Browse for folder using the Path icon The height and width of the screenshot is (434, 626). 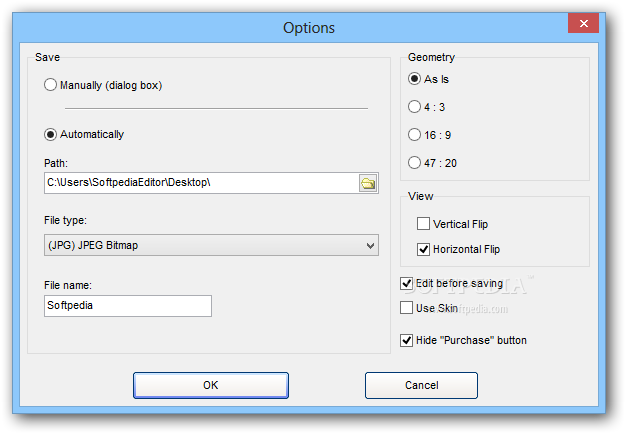(x=368, y=183)
